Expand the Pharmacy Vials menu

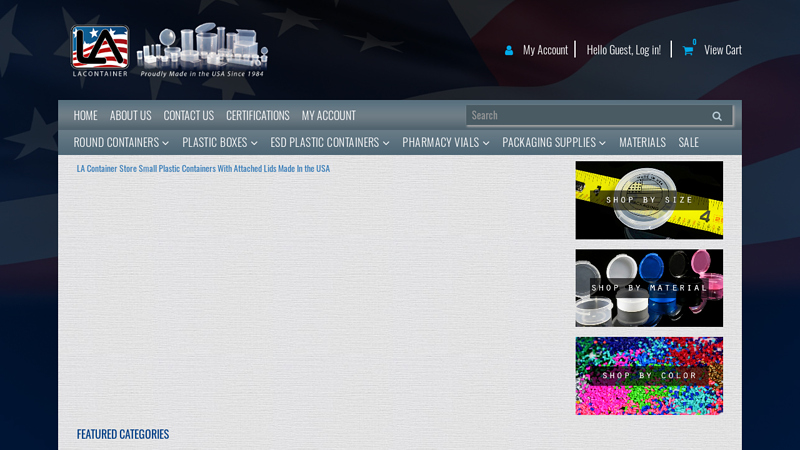[x=446, y=143]
